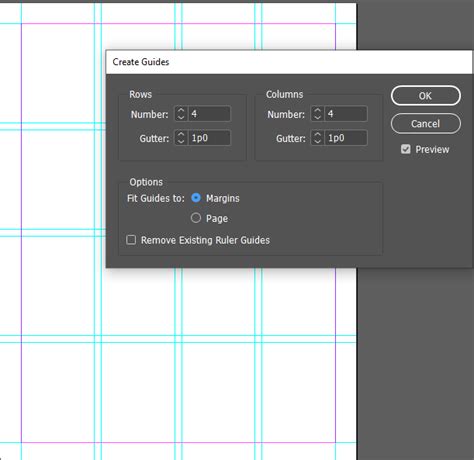Focus the Columns Number input field

coord(346,114)
